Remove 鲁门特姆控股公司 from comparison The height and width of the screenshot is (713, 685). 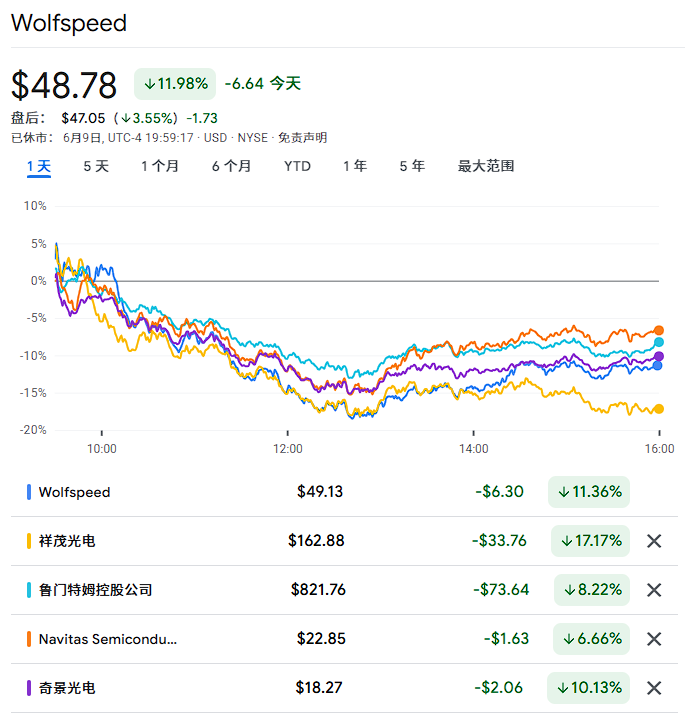click(x=654, y=590)
